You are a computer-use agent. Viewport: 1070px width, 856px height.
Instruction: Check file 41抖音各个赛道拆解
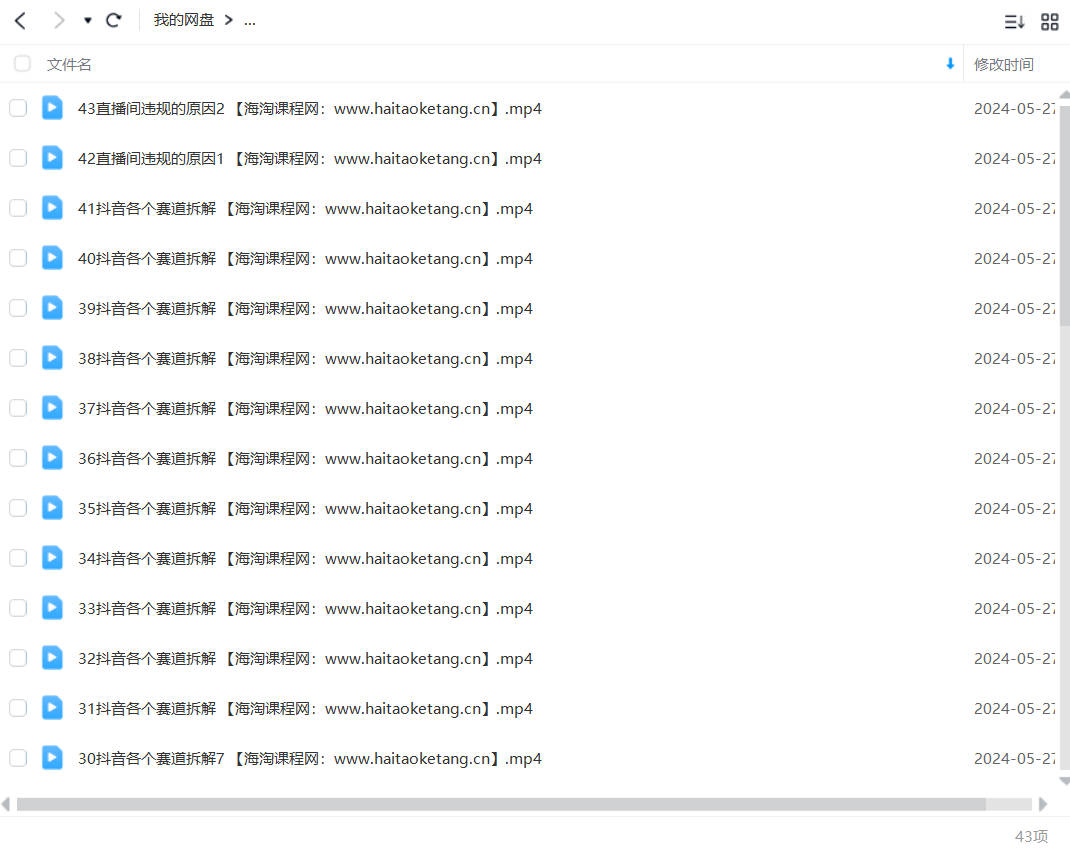tap(18, 208)
